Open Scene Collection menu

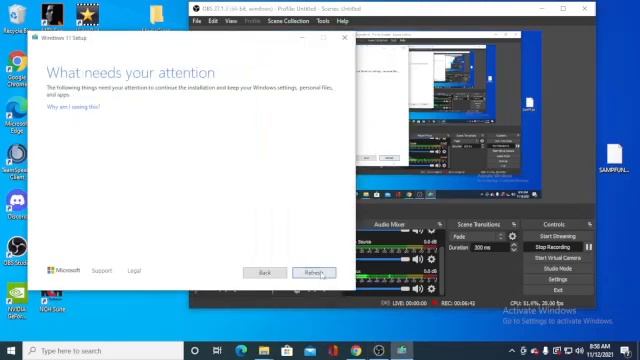[x=288, y=21]
